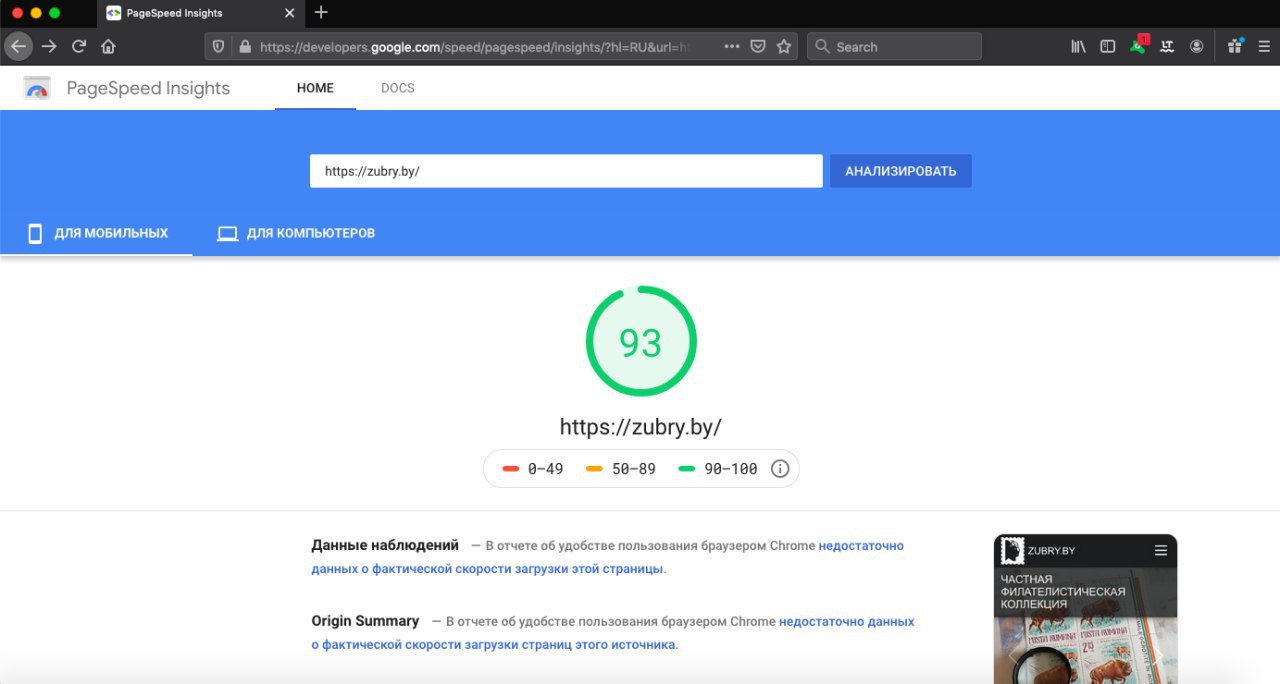Open the LT extension icon
The image size is (1280, 684).
pyautogui.click(x=1167, y=46)
